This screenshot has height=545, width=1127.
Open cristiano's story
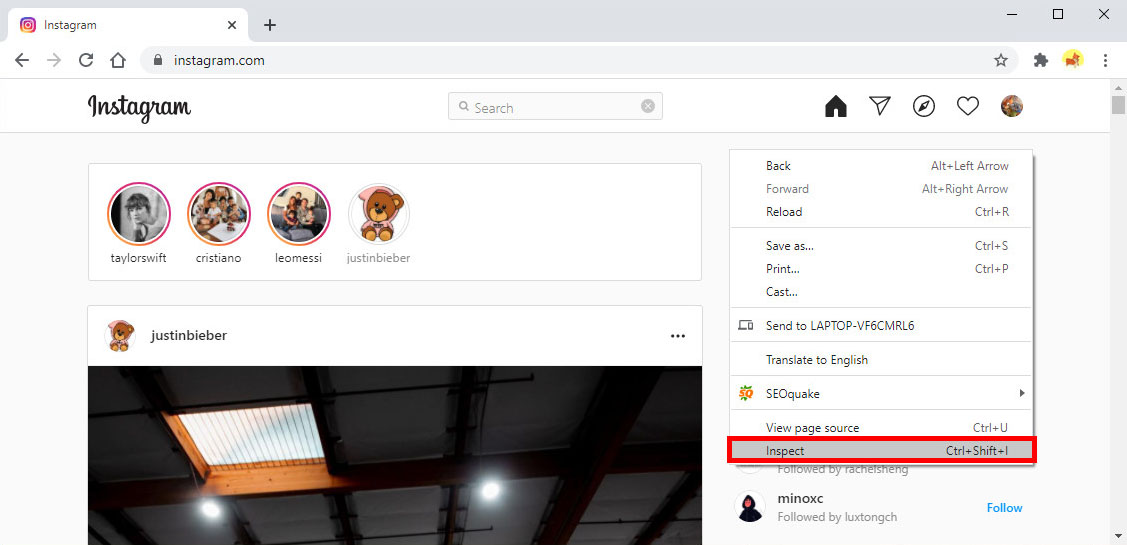tap(218, 214)
